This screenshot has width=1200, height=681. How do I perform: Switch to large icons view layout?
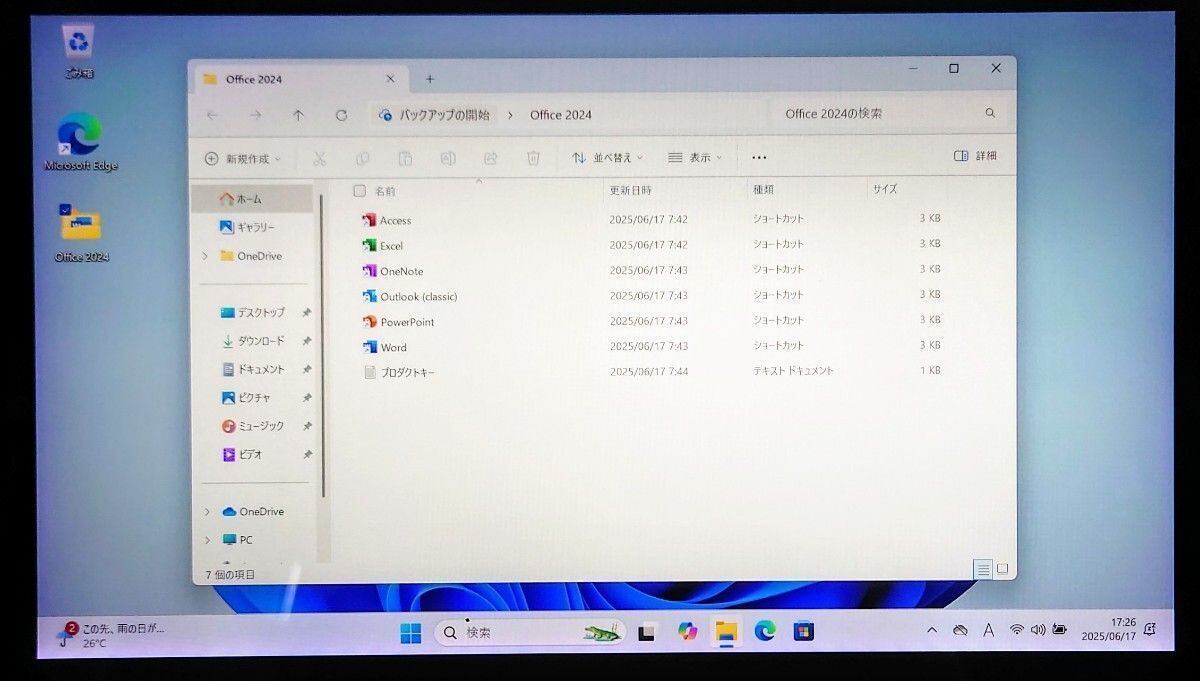click(x=1002, y=569)
